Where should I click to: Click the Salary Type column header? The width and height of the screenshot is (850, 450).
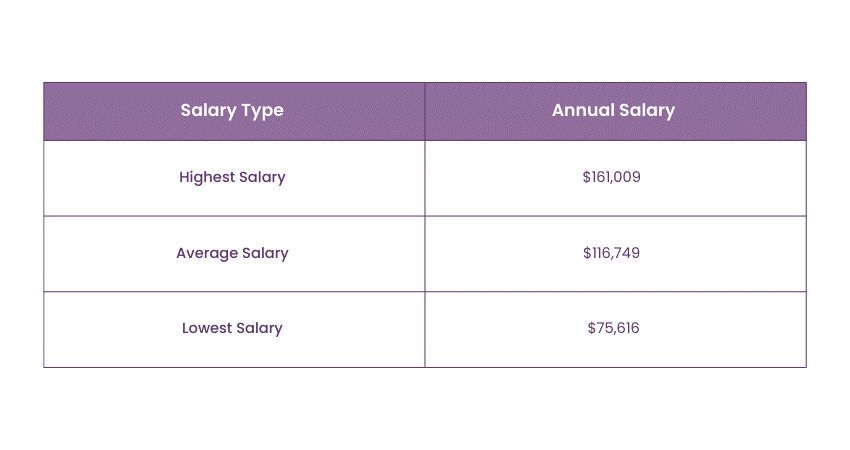click(x=232, y=110)
